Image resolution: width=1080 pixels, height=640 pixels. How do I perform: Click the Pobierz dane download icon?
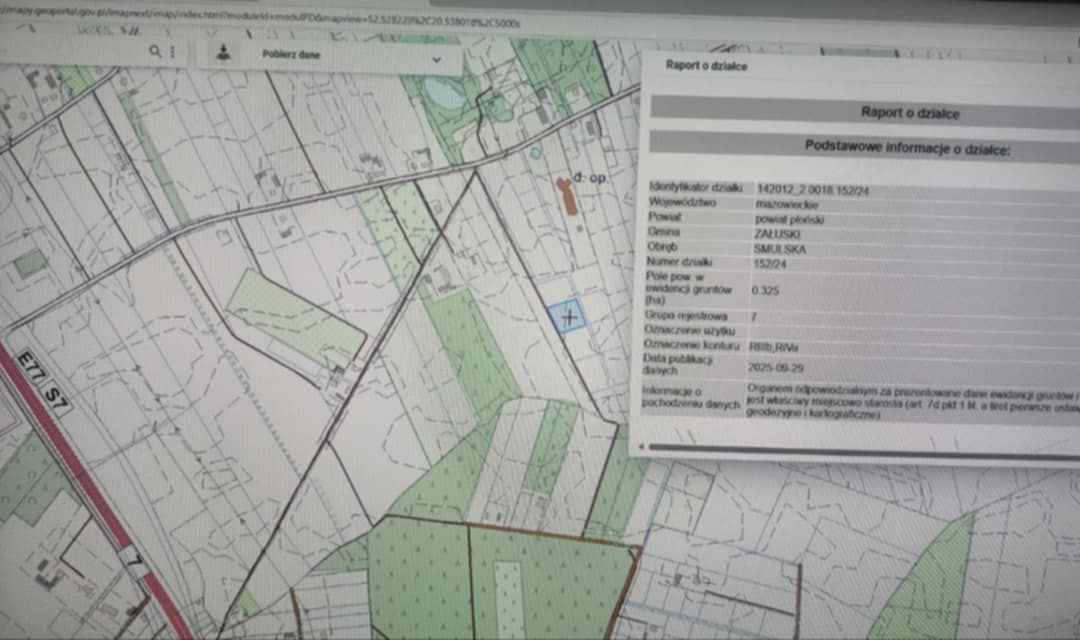223,52
